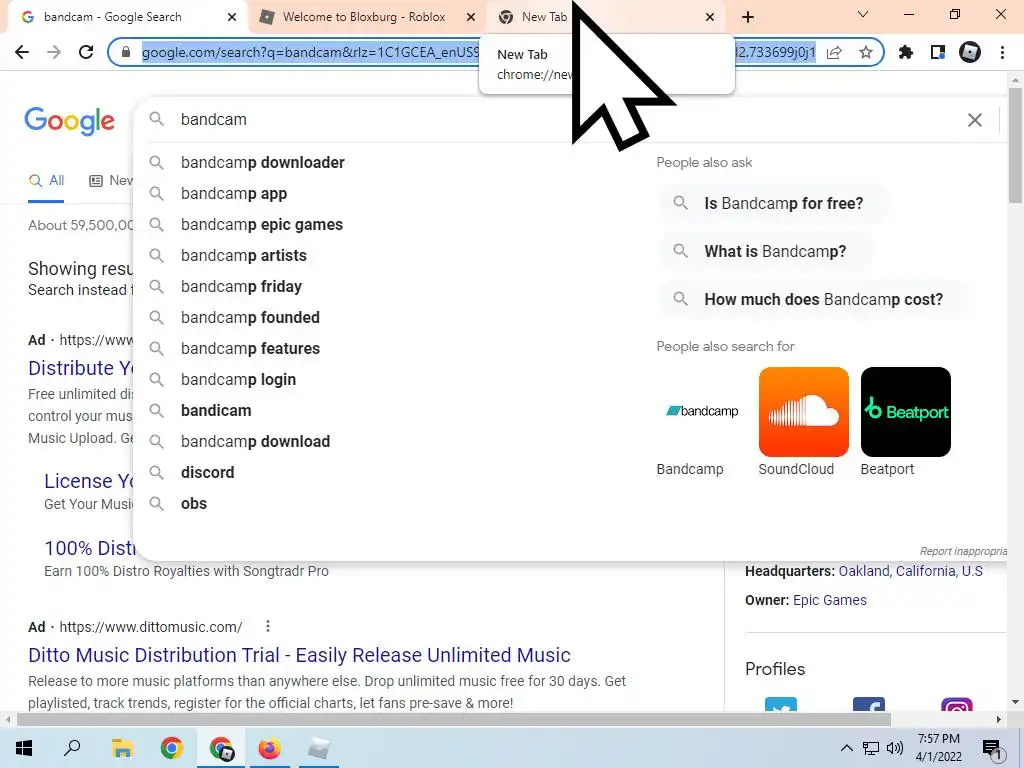
Task: Click 'What is Bandcamp?' question
Action: [x=765, y=251]
